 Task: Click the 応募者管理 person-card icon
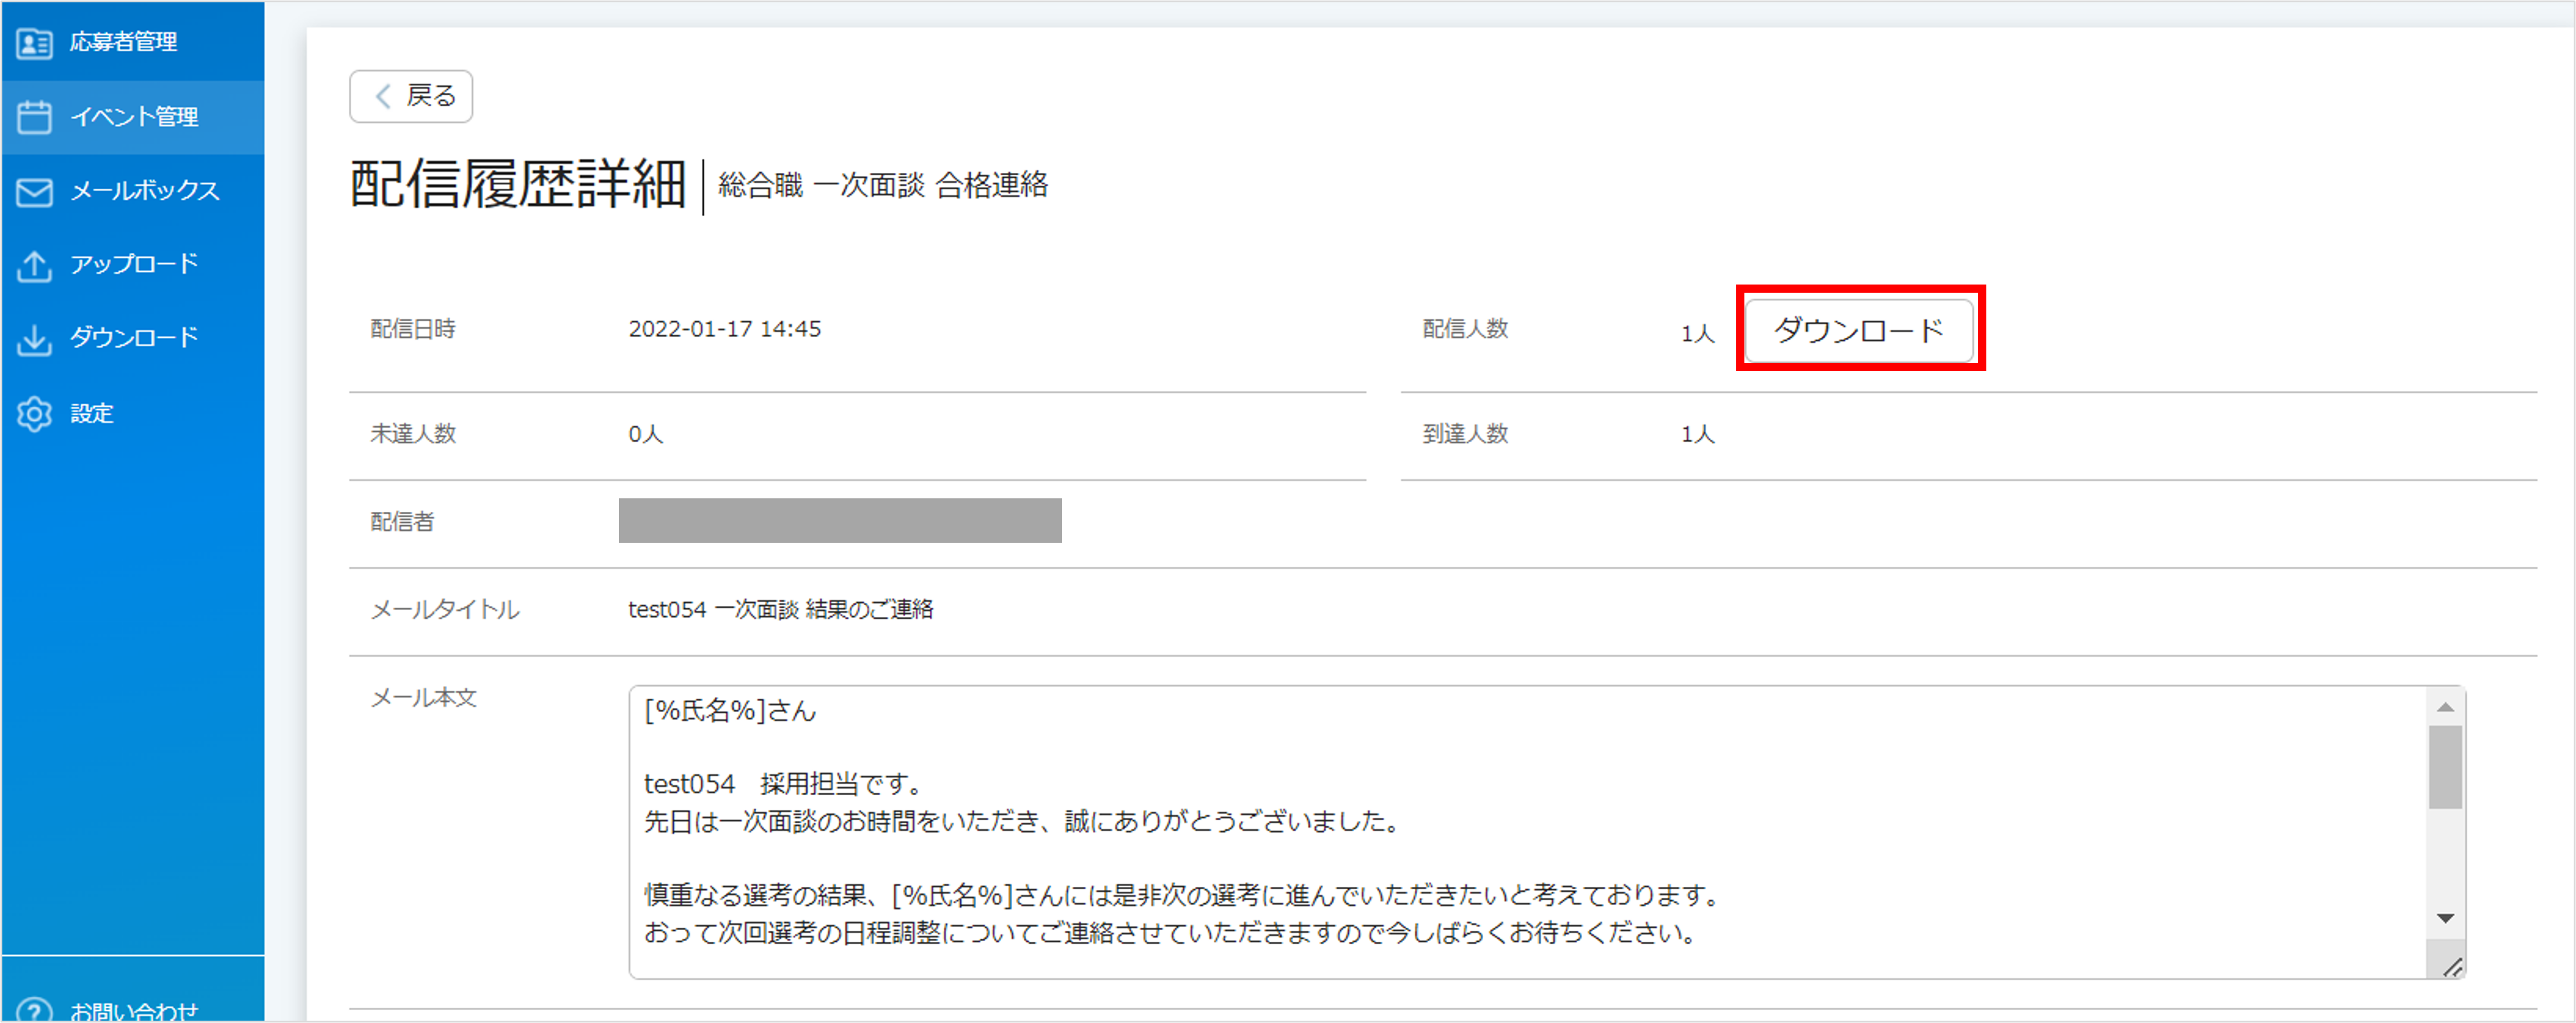point(35,43)
